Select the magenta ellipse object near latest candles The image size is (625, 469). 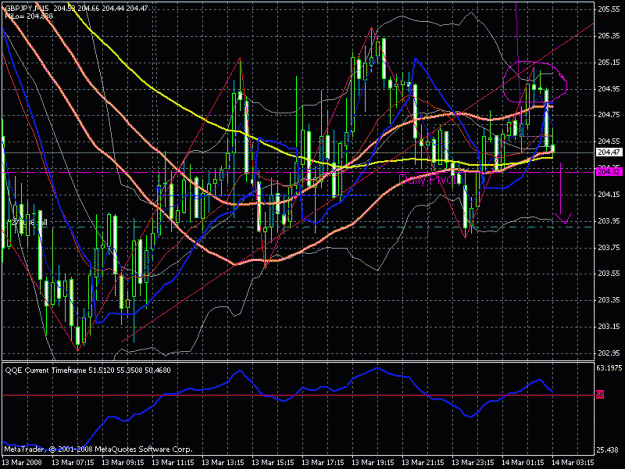tap(535, 81)
